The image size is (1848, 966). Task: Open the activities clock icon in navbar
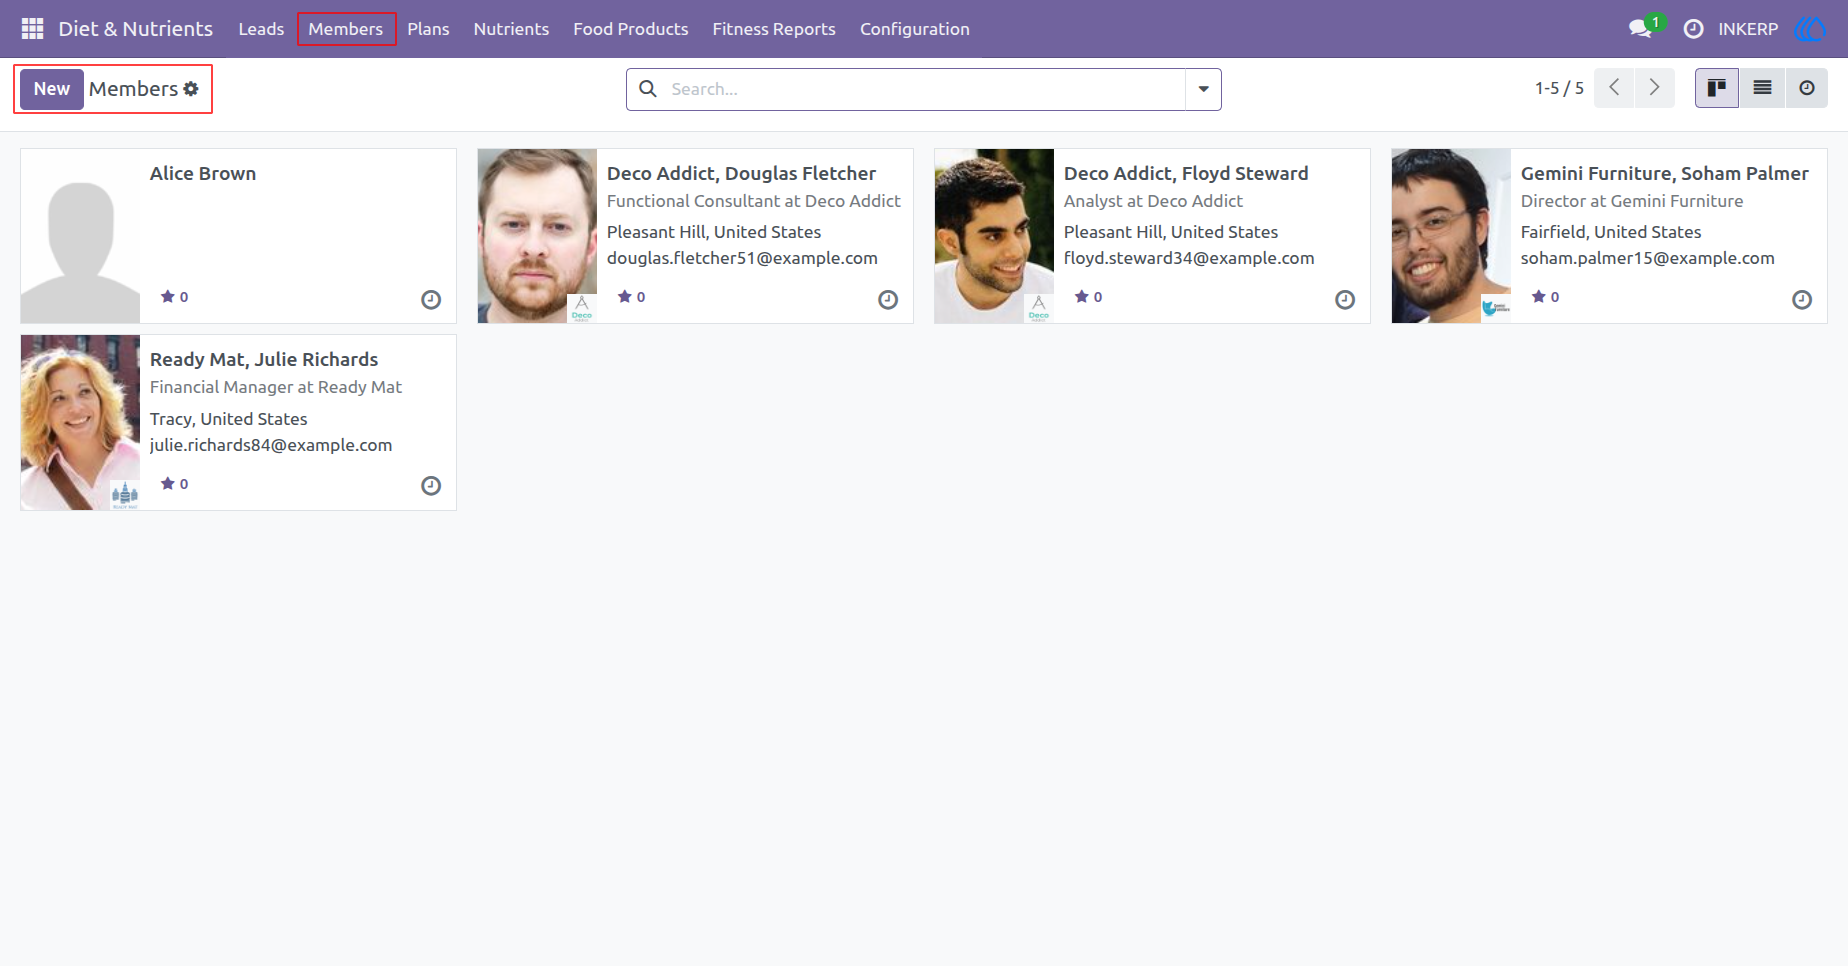pyautogui.click(x=1693, y=29)
